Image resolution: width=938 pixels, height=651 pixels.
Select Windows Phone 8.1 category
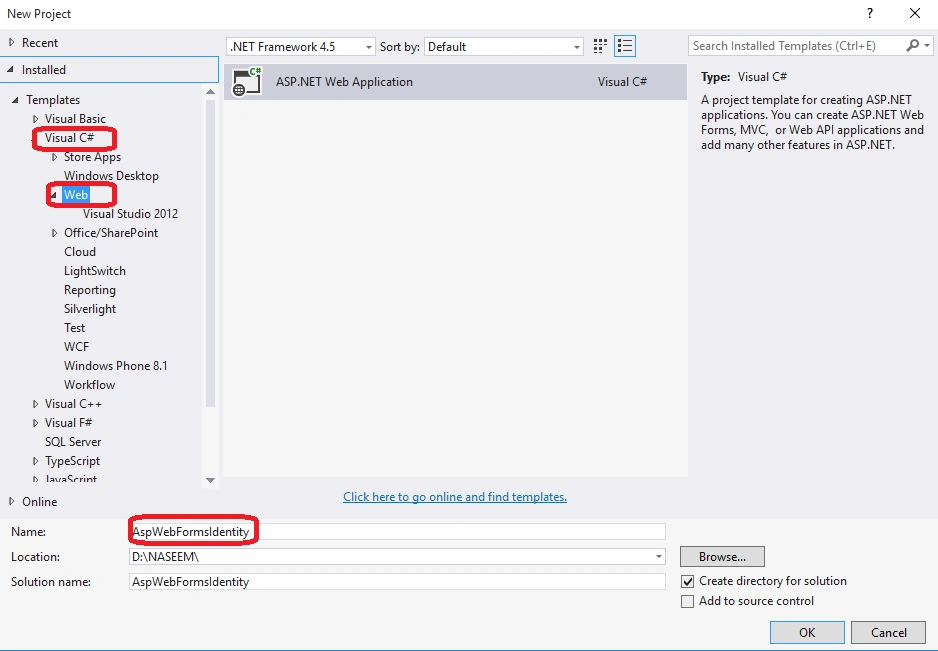coord(115,366)
